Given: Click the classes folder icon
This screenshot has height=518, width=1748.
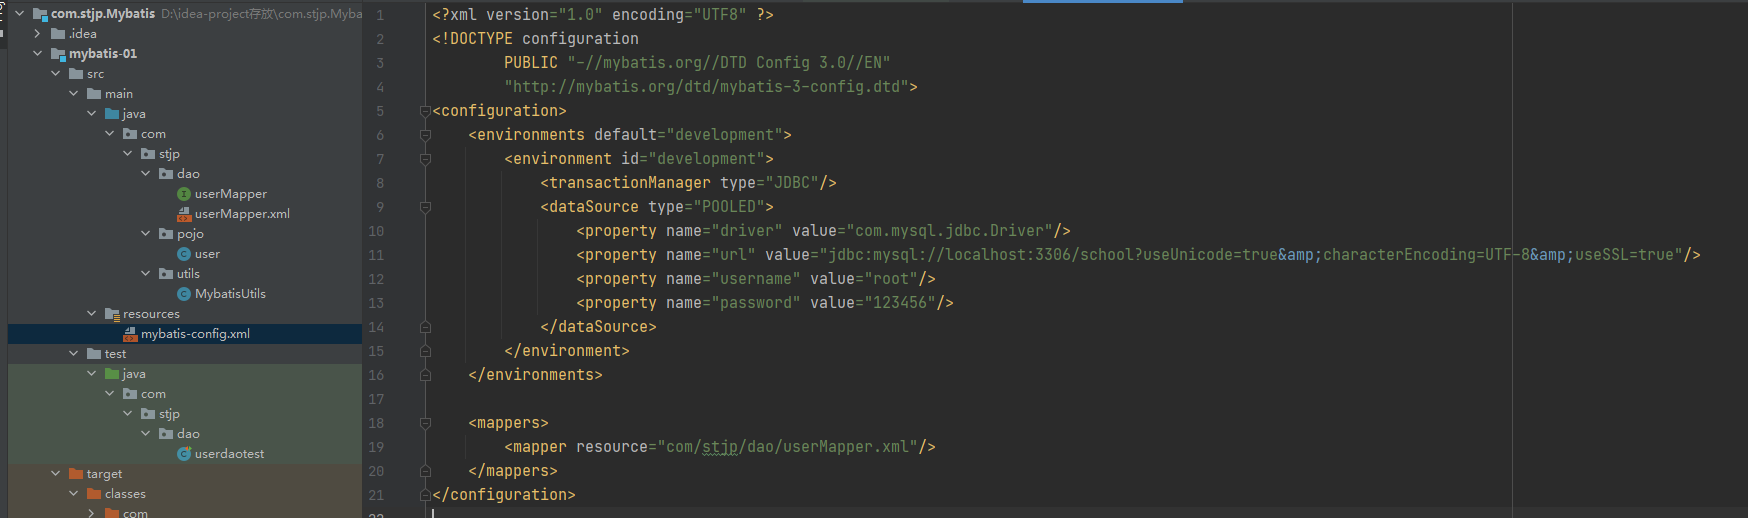Looking at the screenshot, I should [x=94, y=494].
